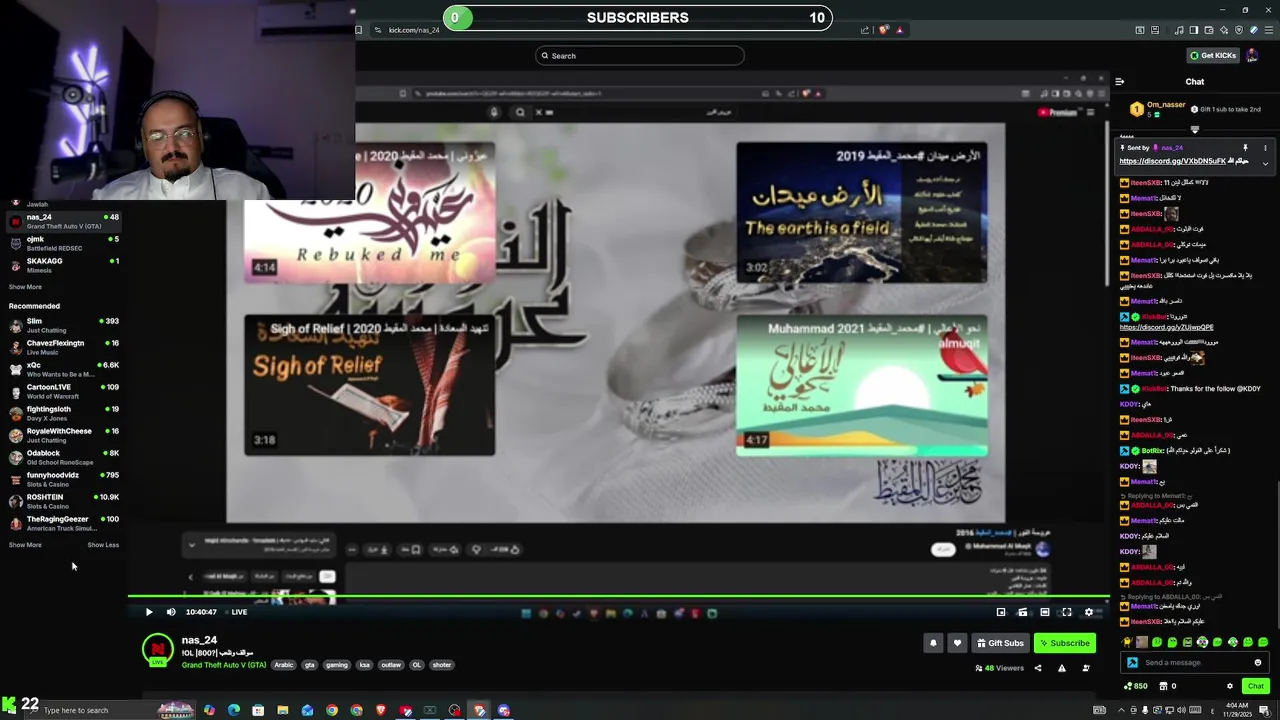Image resolution: width=1280 pixels, height=720 pixels.
Task: Open The earth is a field thumbnail
Action: [x=861, y=213]
